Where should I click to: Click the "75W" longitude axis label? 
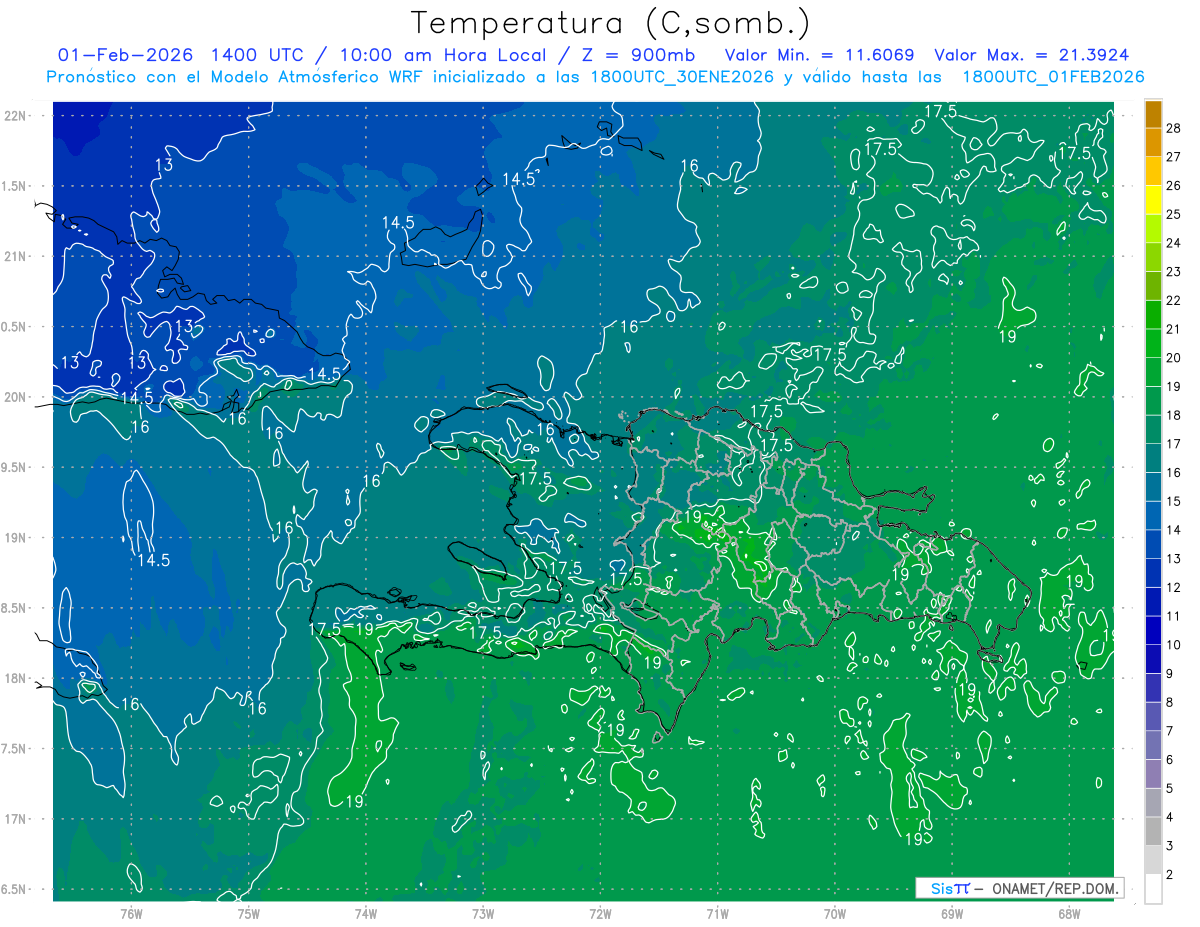(x=248, y=913)
